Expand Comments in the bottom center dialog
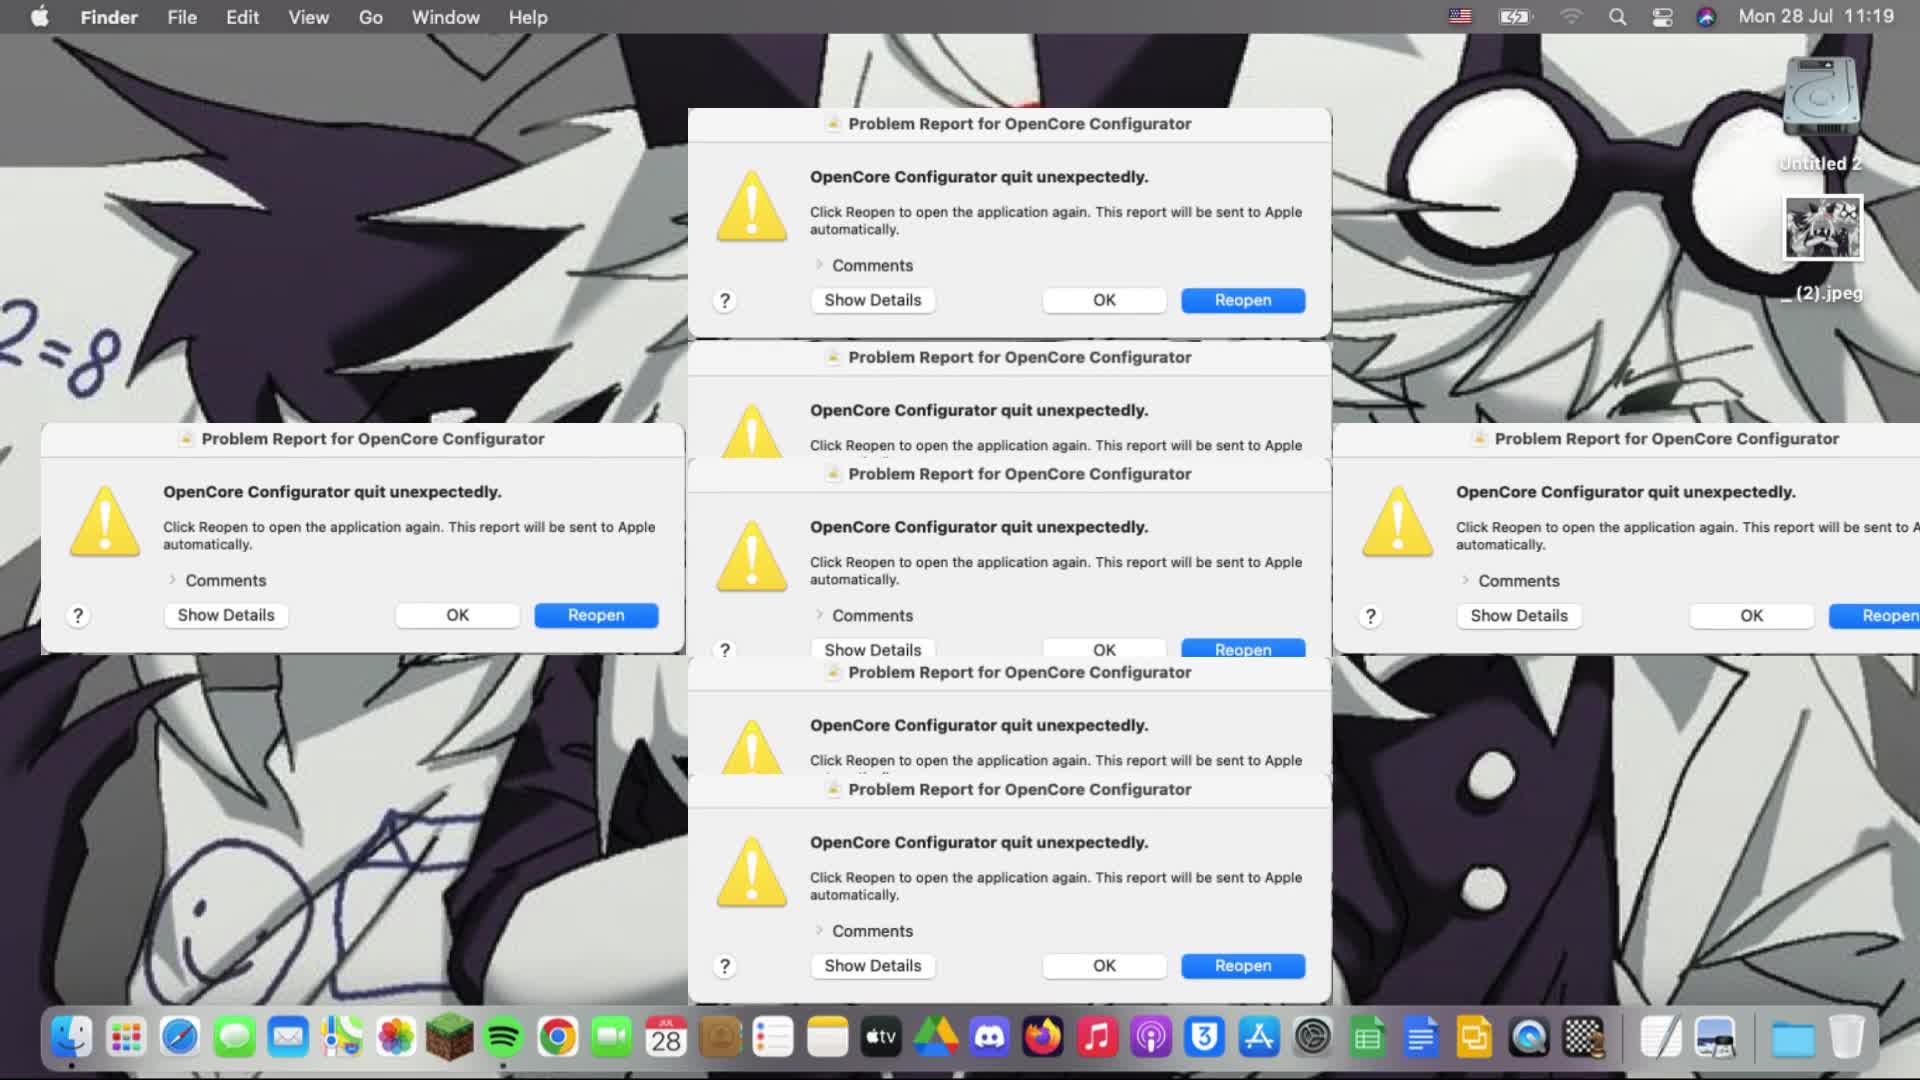The width and height of the screenshot is (1920, 1080). pyautogui.click(x=819, y=931)
